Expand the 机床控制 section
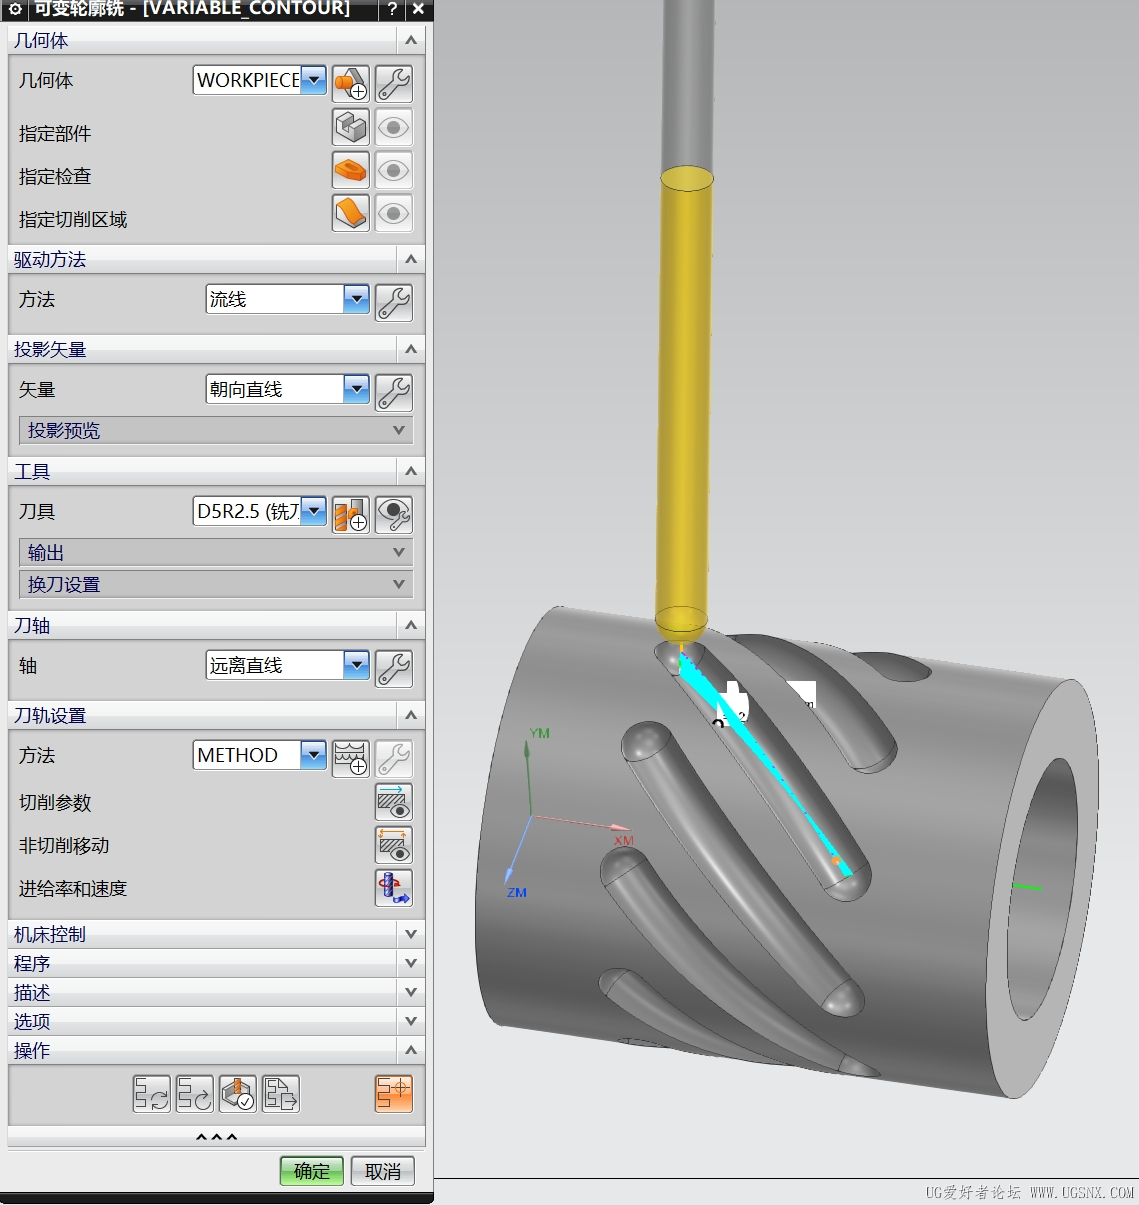Viewport: 1139px width, 1205px height. [x=216, y=935]
